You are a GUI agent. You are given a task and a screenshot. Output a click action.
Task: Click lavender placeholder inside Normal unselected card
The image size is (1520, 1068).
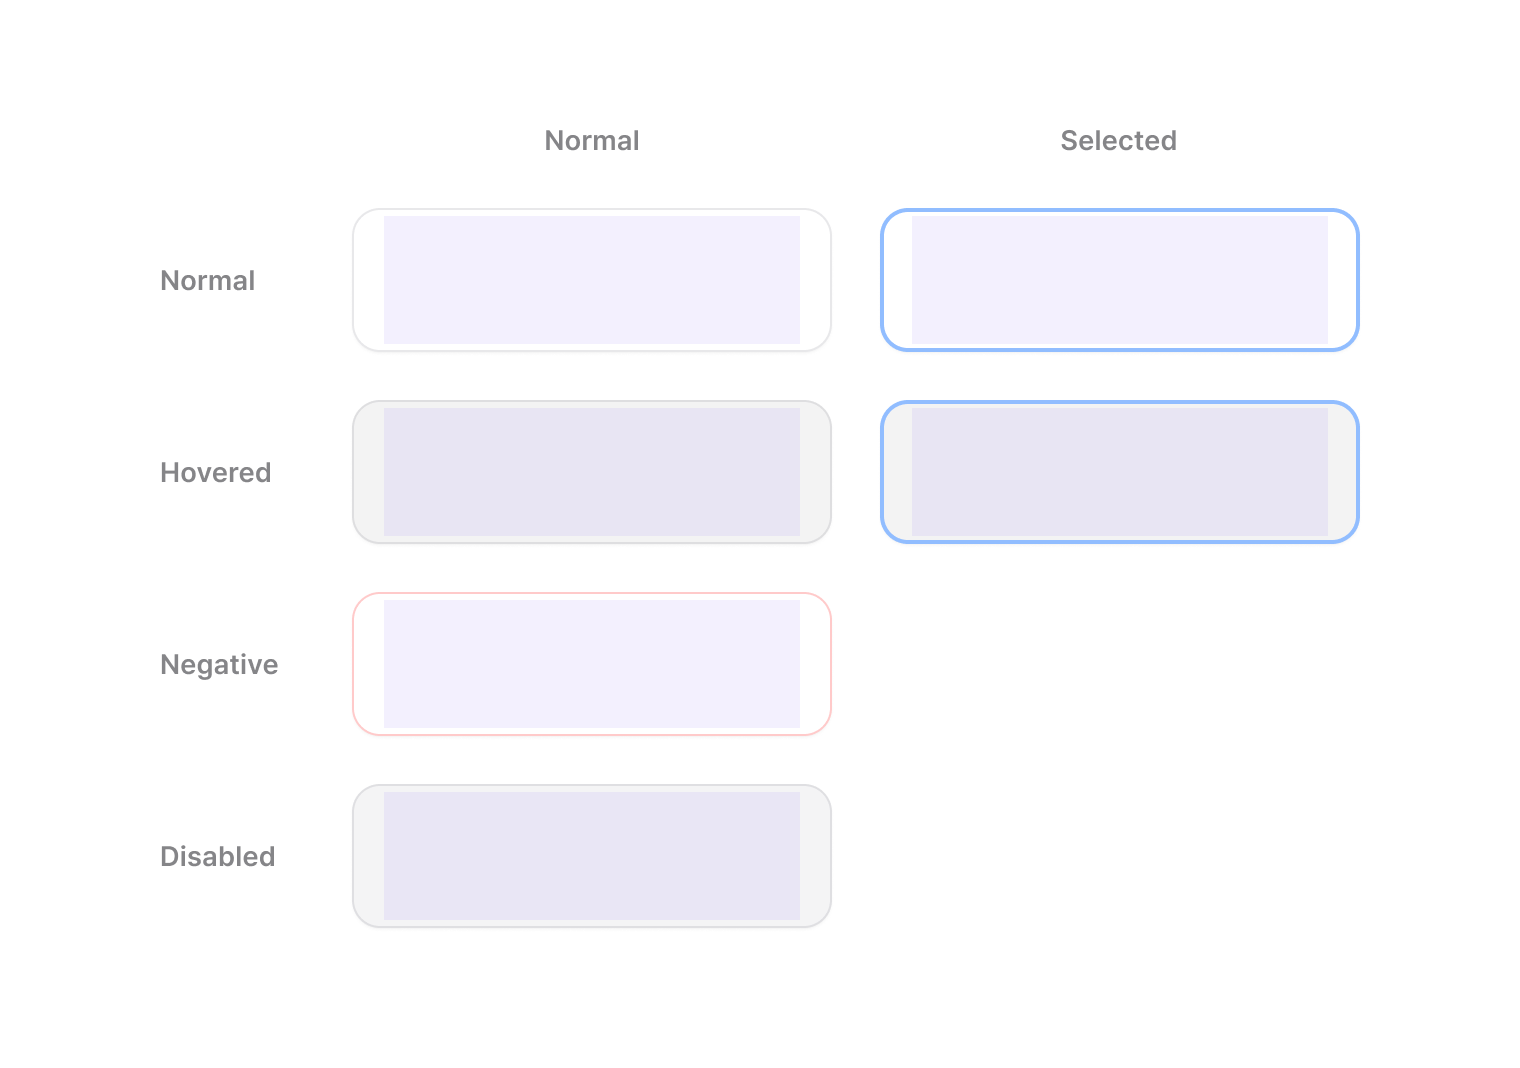[591, 280]
